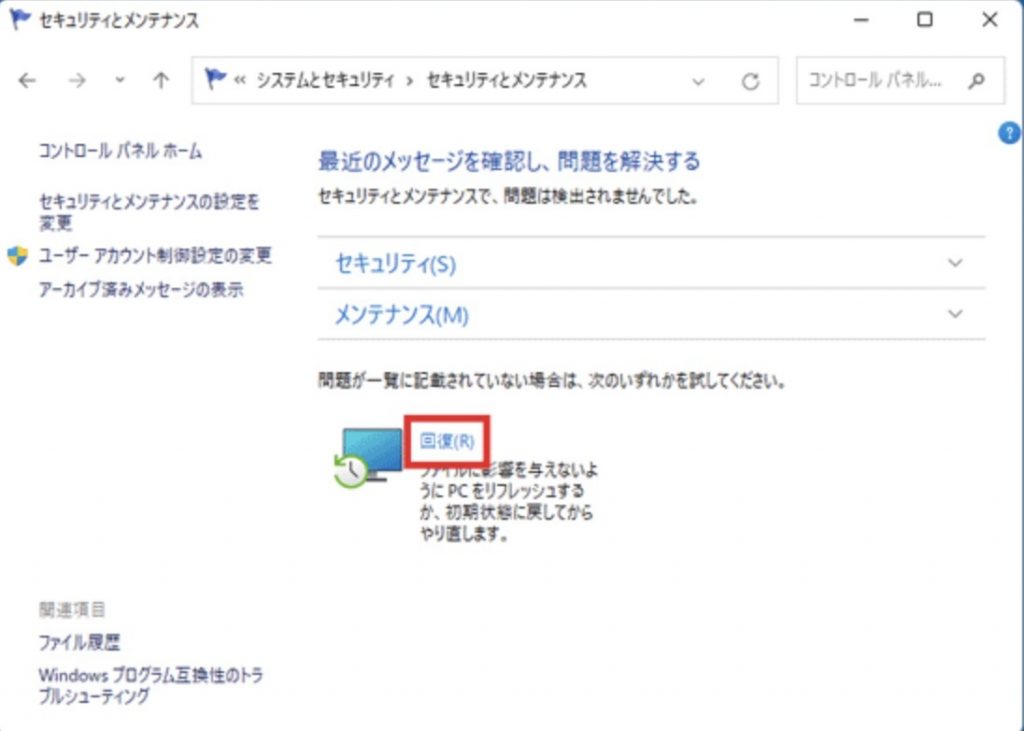Image resolution: width=1024 pixels, height=731 pixels.
Task: Expand the セキュリティ(S) section header
Action: (651, 263)
